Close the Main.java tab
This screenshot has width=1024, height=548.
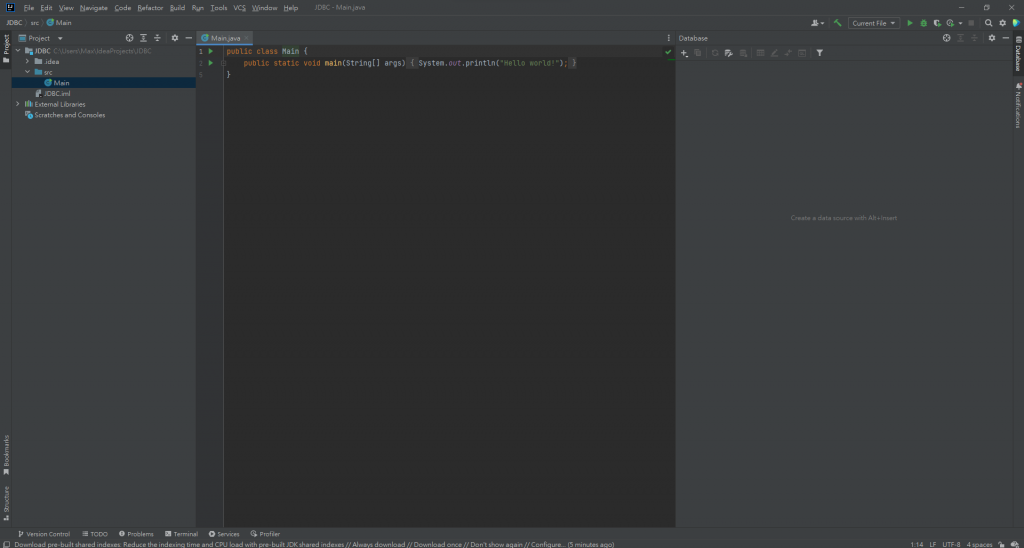pos(246,39)
